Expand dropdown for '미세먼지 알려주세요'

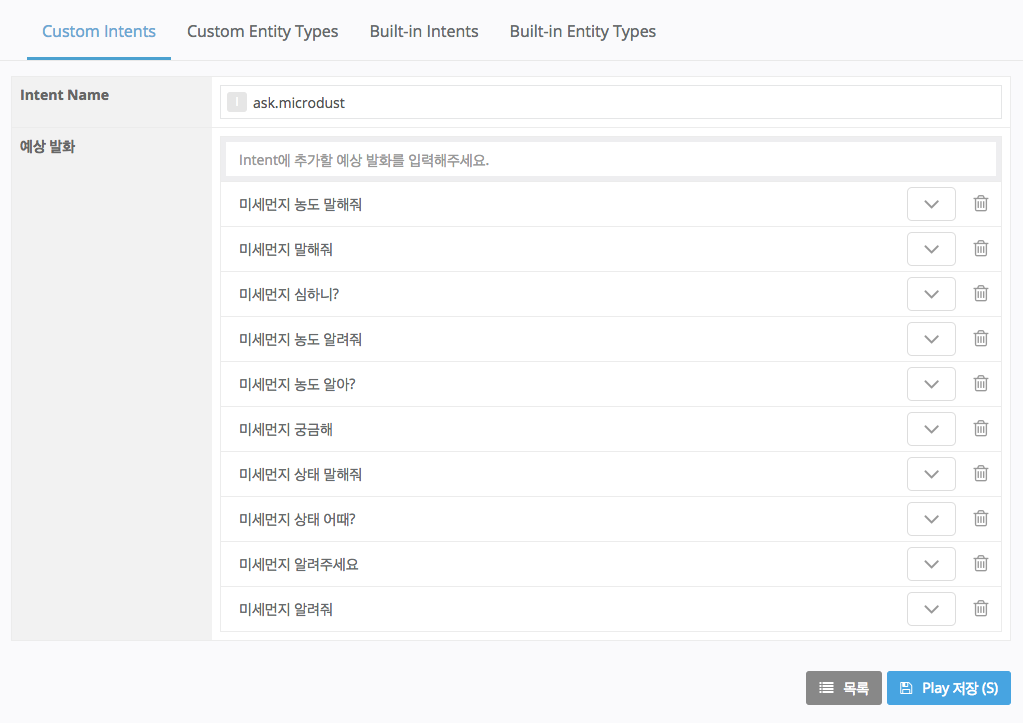click(x=931, y=564)
